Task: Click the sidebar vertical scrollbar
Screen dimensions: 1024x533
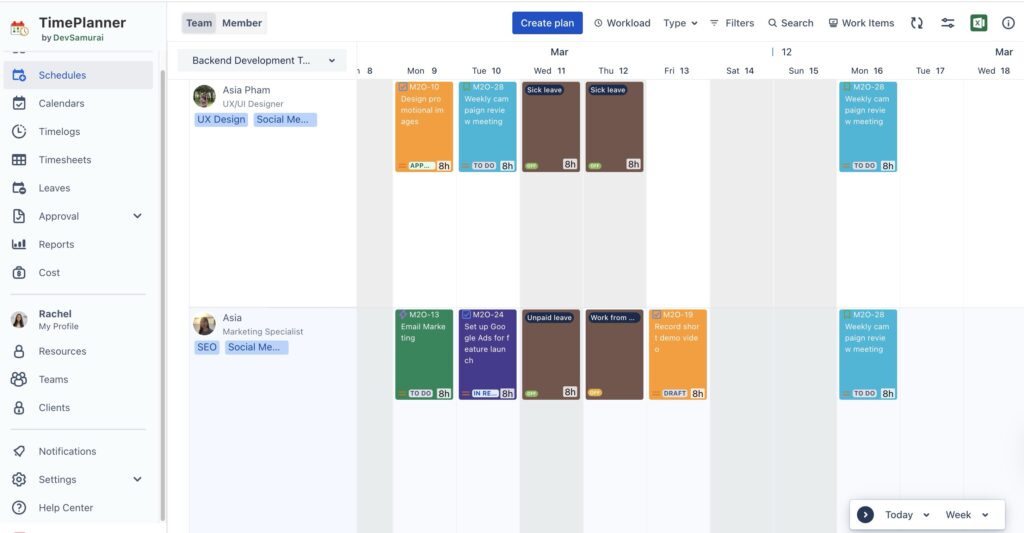Action: (x=162, y=294)
